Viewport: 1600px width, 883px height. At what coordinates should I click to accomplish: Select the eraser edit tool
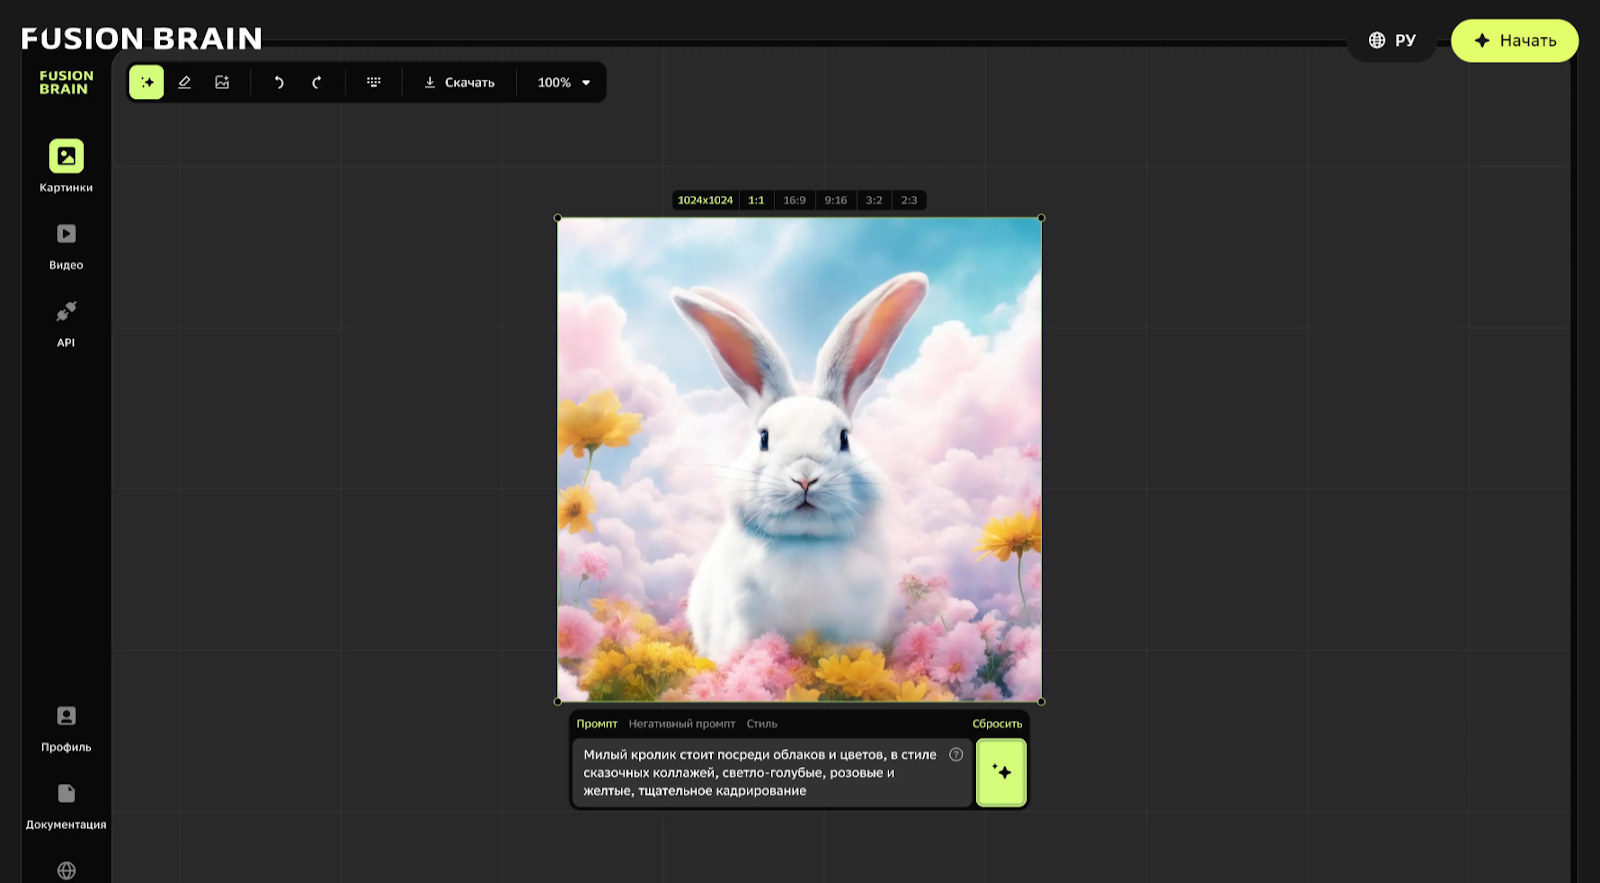tap(184, 82)
